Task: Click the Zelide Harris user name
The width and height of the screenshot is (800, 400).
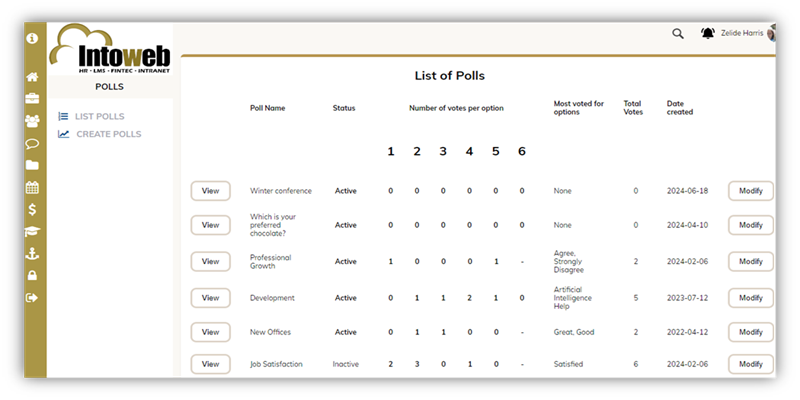Action: 742,33
